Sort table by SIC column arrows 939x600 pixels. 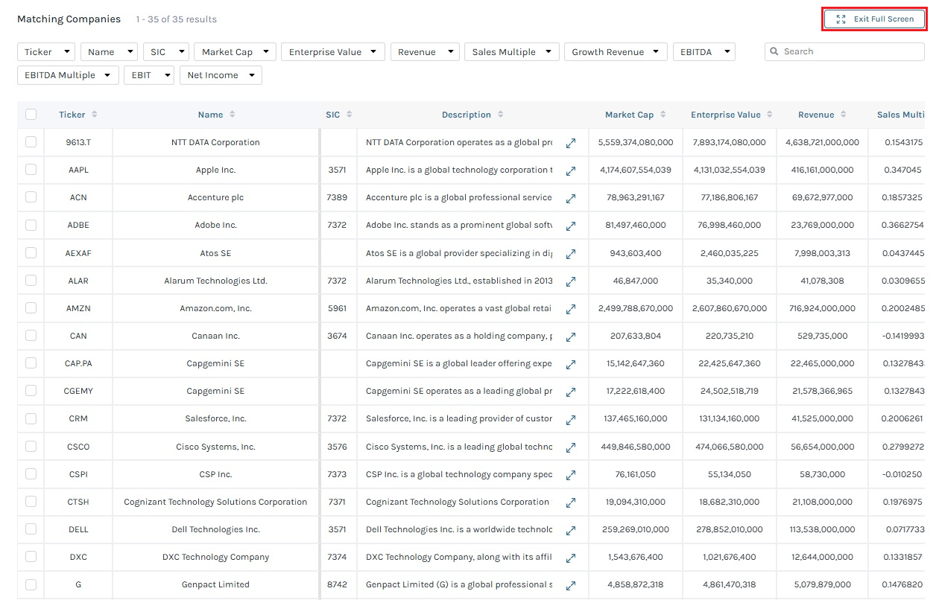pyautogui.click(x=349, y=114)
